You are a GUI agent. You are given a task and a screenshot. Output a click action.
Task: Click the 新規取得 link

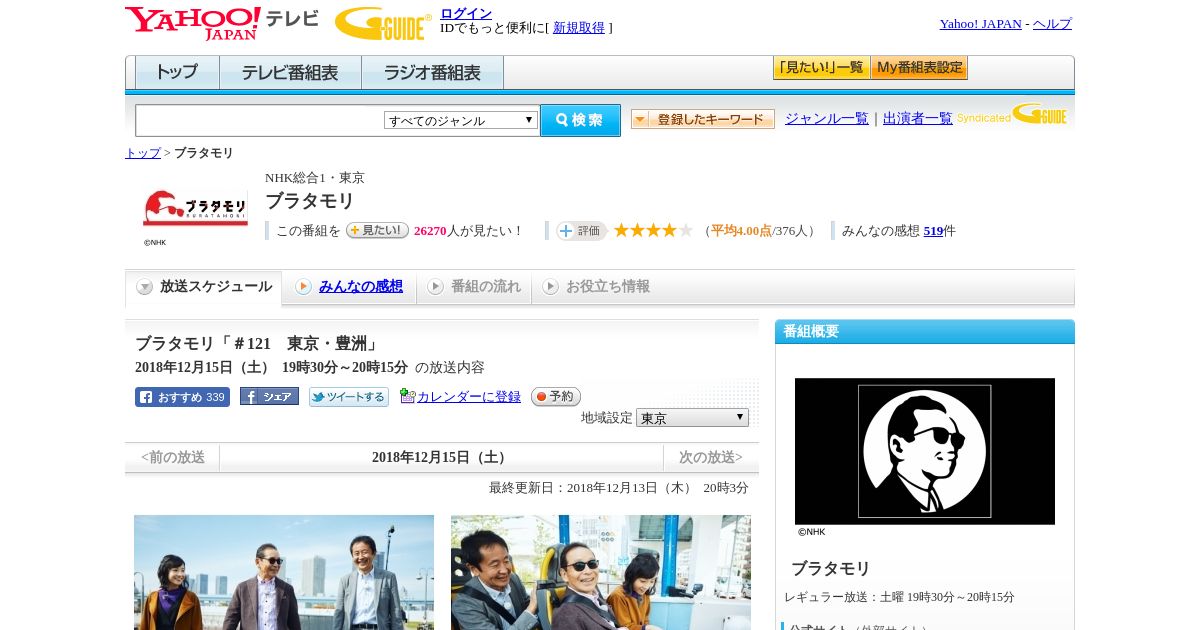579,28
